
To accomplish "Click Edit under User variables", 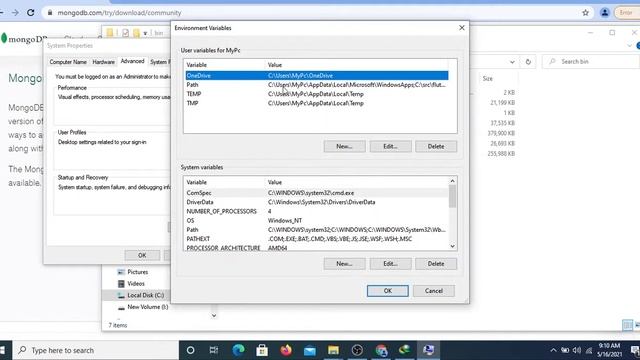I will [x=390, y=147].
